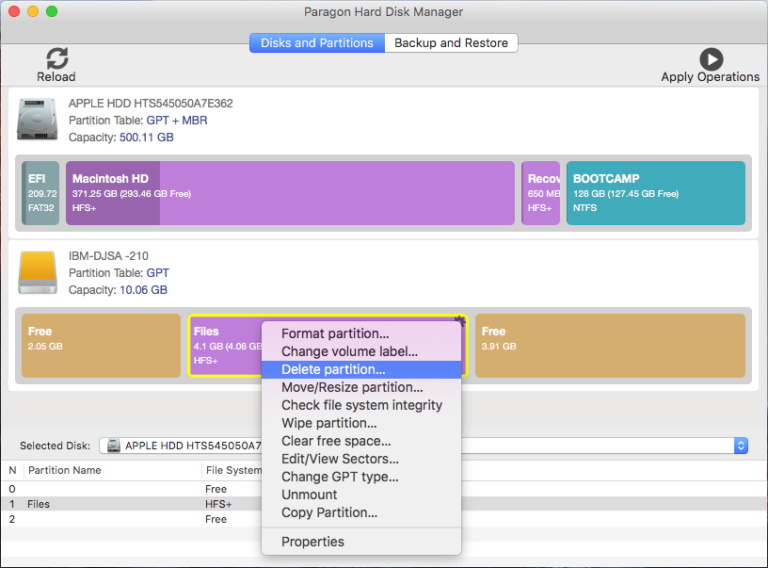The width and height of the screenshot is (768, 568).
Task: Click the disk icon in Selected Disk dropdown
Action: (114, 446)
